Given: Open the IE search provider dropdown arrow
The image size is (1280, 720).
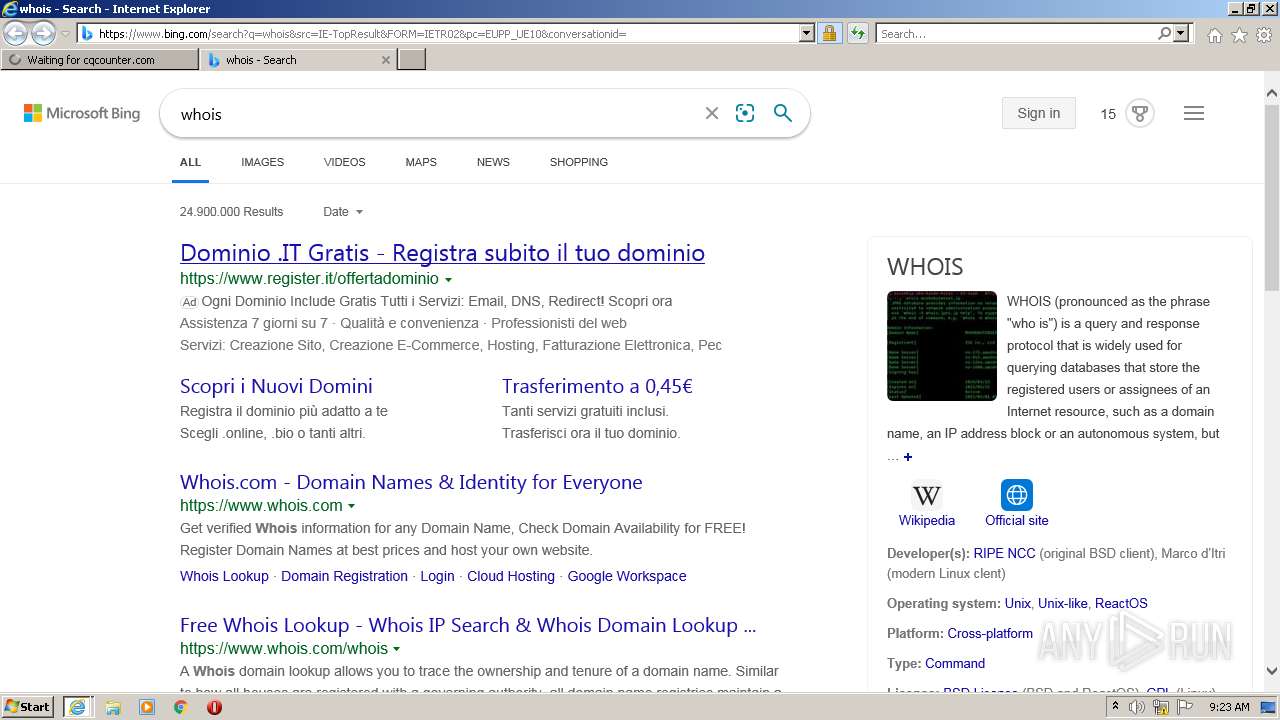Looking at the screenshot, I should coord(1182,34).
